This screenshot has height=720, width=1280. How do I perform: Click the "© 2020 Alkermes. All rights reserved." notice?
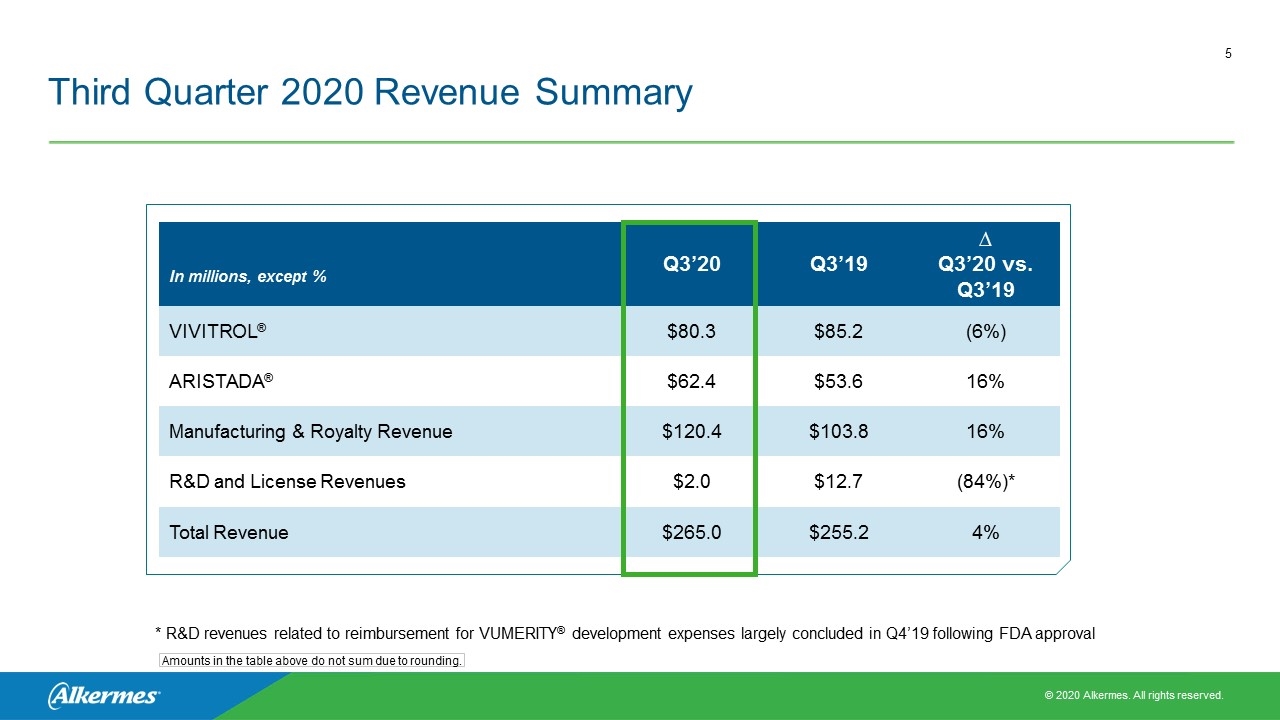pyautogui.click(x=1133, y=695)
